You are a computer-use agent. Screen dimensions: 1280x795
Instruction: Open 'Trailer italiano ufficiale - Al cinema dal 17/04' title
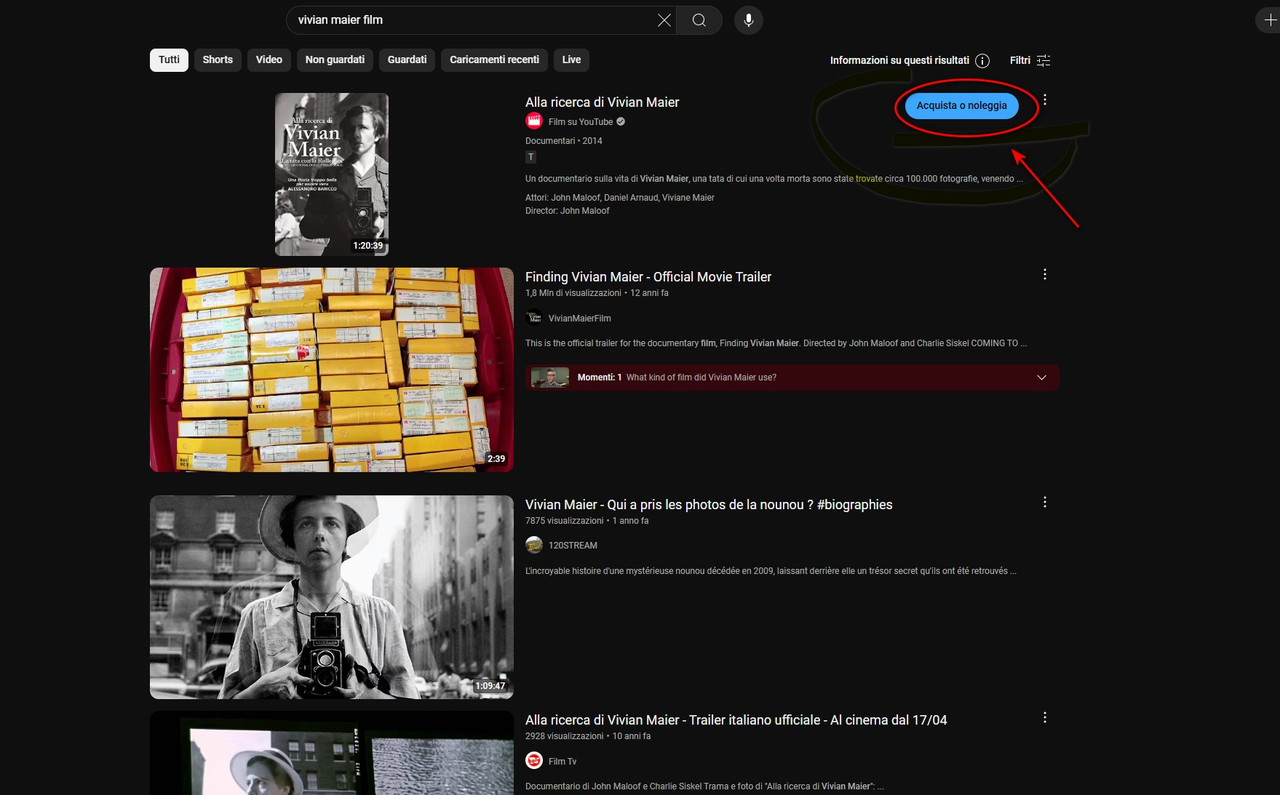pos(736,720)
